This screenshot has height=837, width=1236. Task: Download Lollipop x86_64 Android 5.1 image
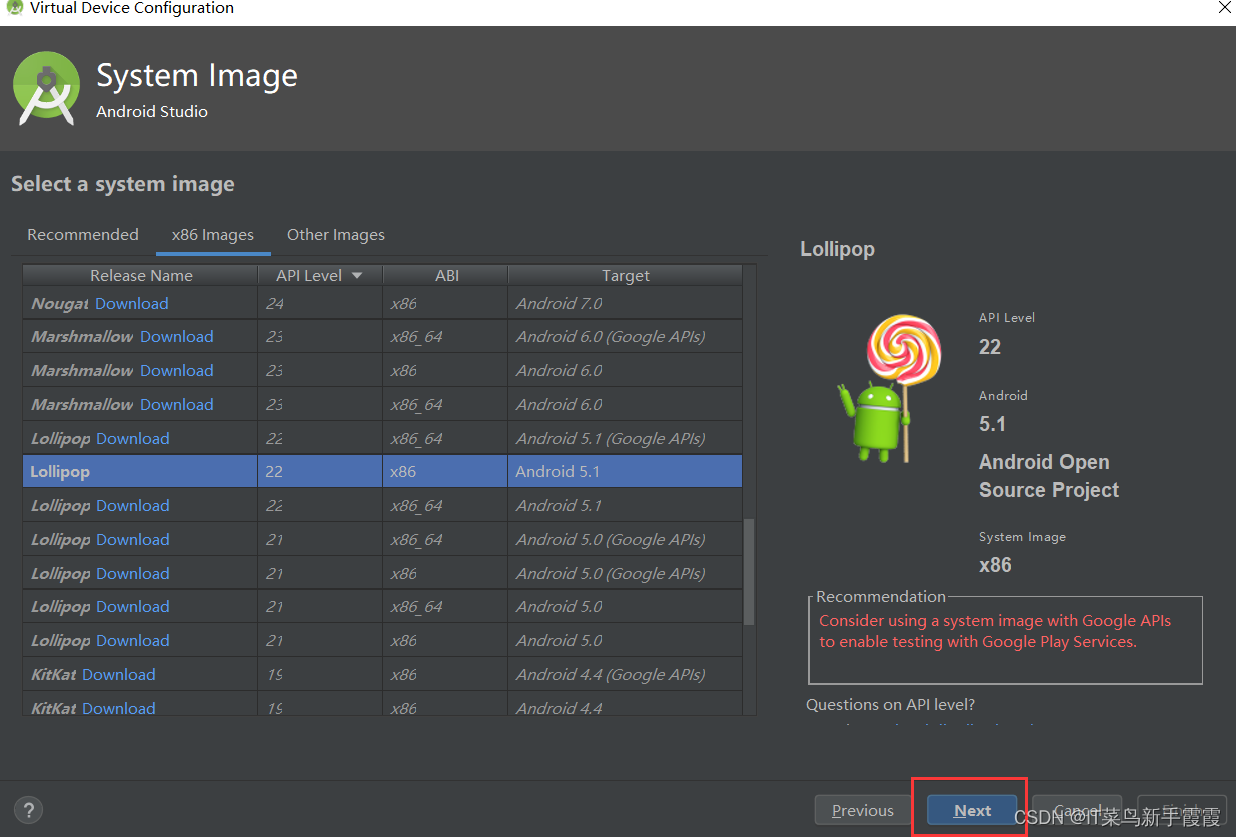click(133, 505)
